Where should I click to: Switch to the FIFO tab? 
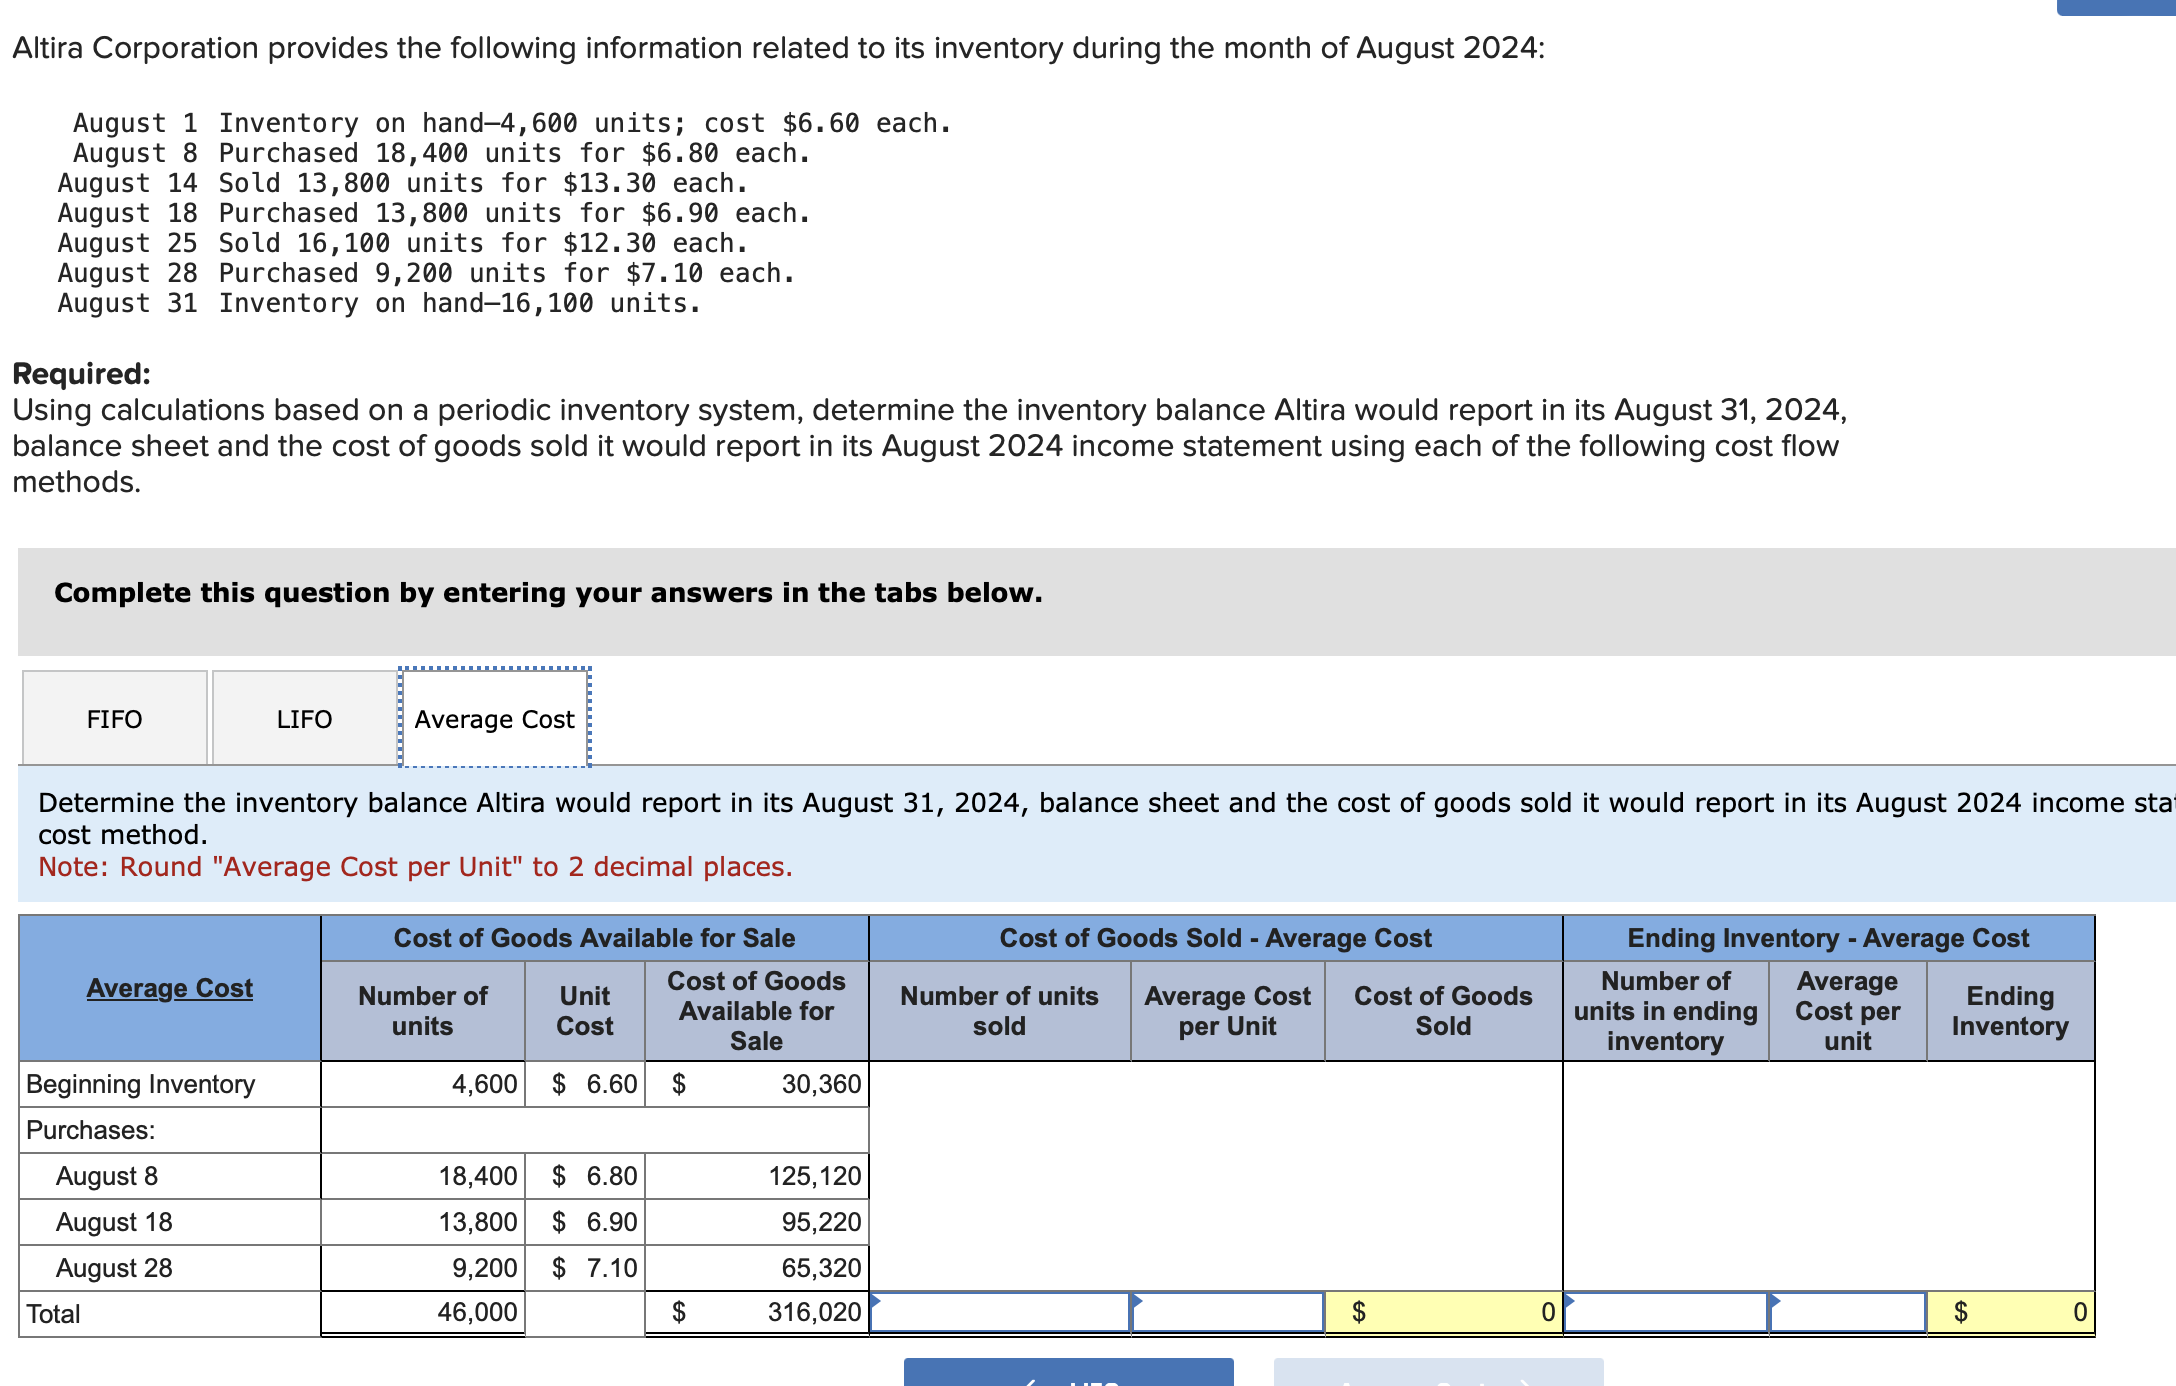pos(114,719)
